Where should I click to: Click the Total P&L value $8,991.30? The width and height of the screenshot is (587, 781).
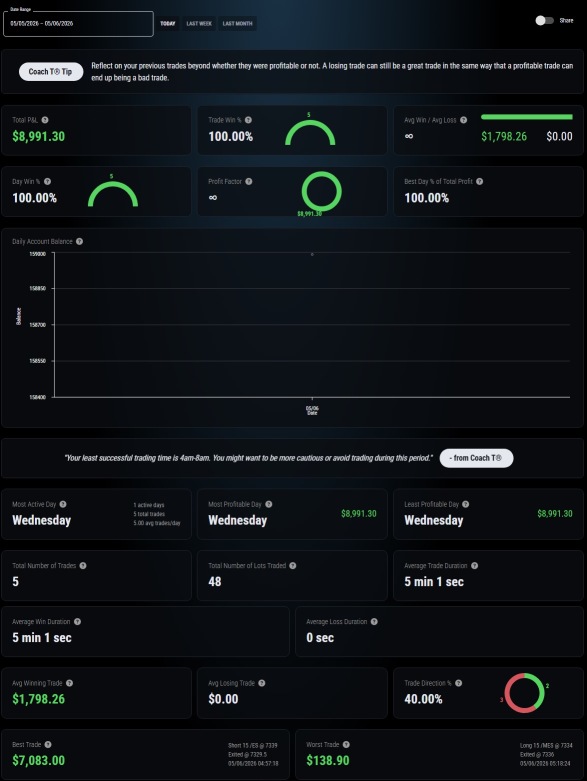coord(38,136)
